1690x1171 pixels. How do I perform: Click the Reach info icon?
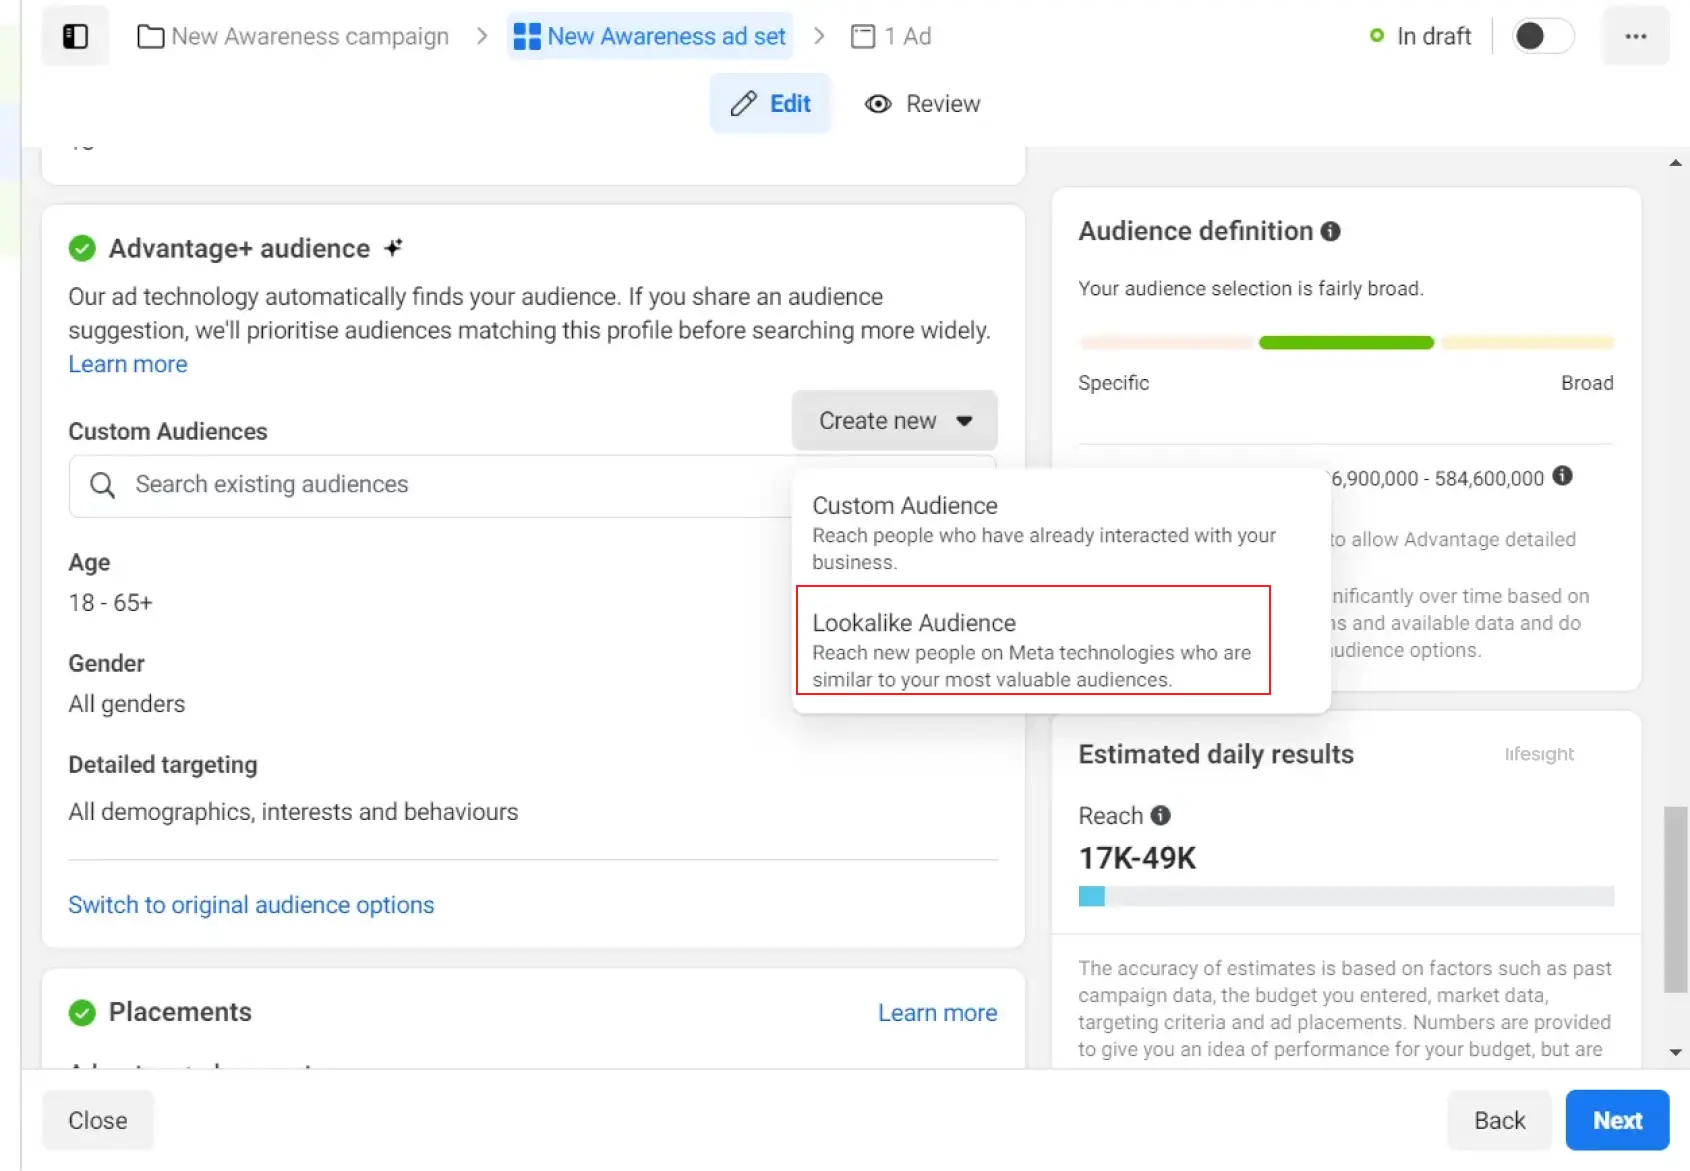1160,815
